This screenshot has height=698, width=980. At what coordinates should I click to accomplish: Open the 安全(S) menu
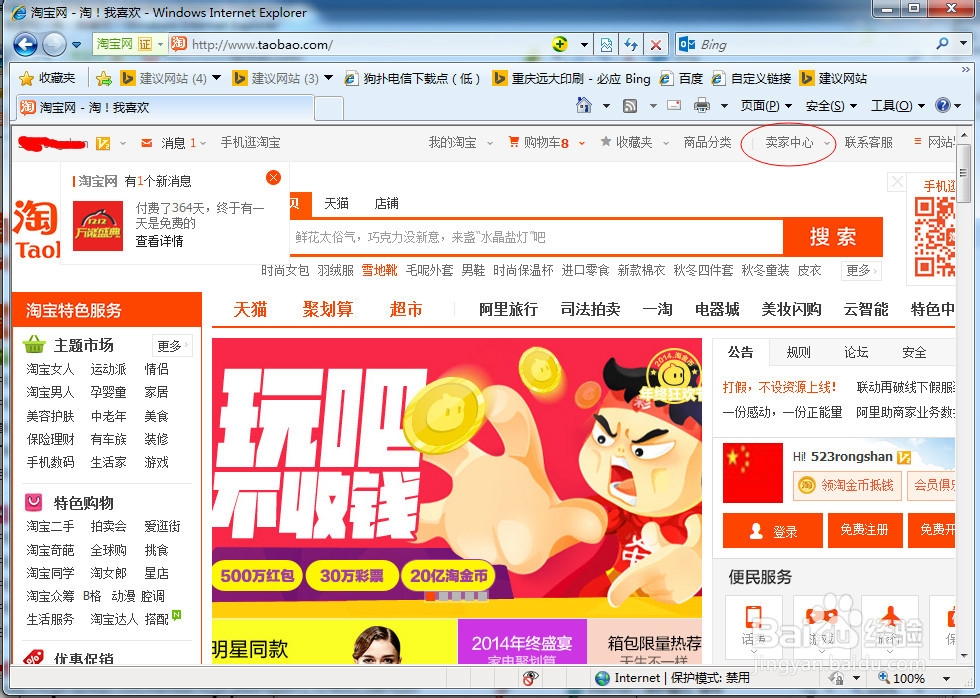tap(831, 106)
